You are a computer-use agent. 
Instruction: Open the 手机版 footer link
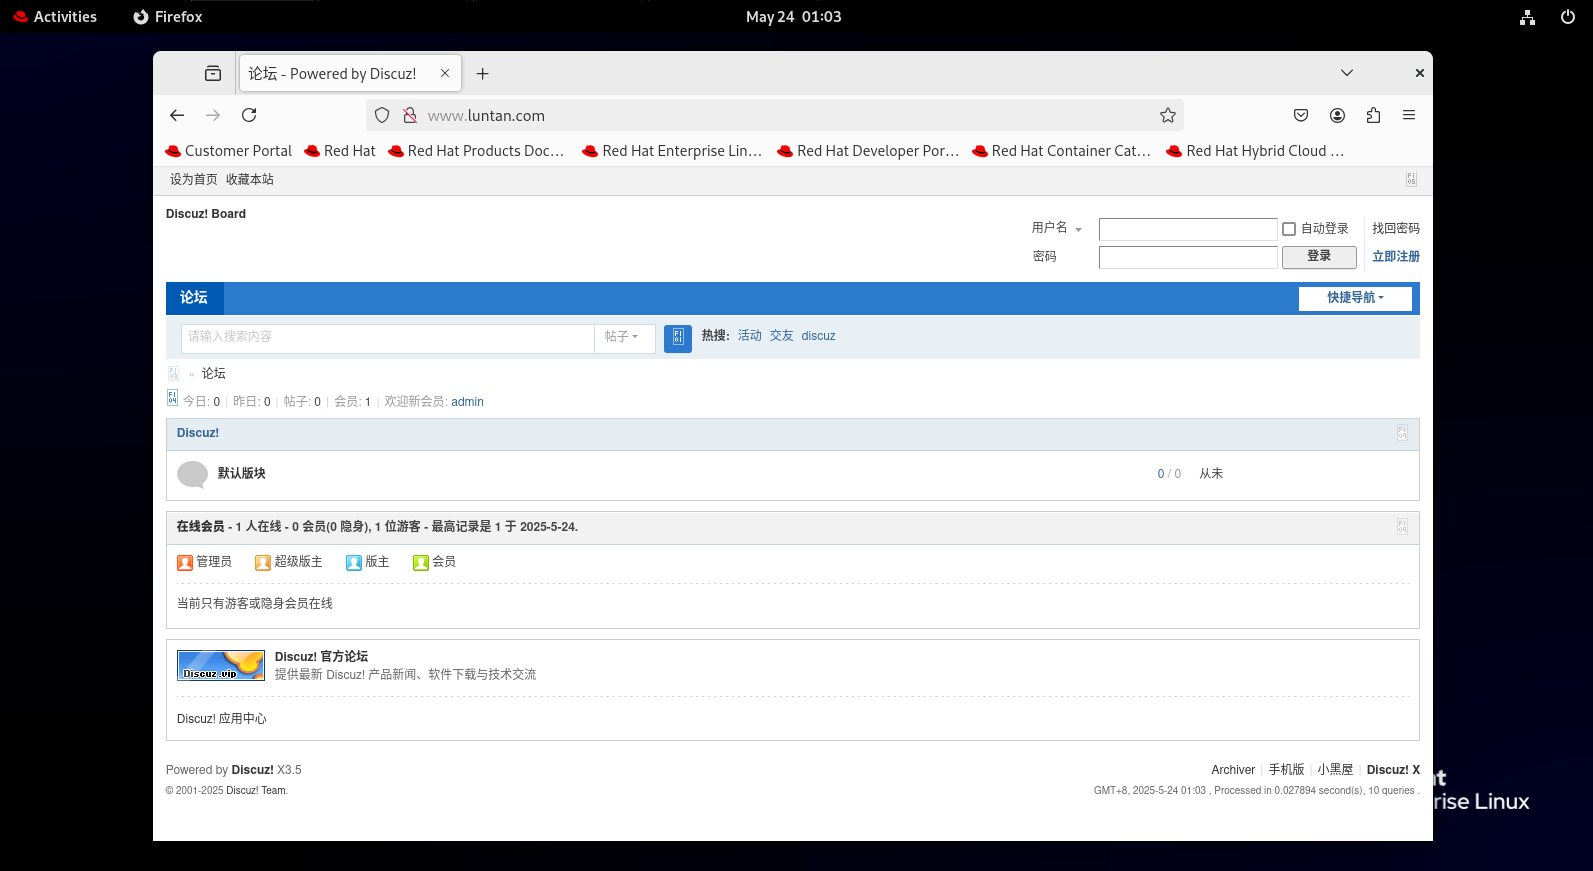pyautogui.click(x=1287, y=770)
